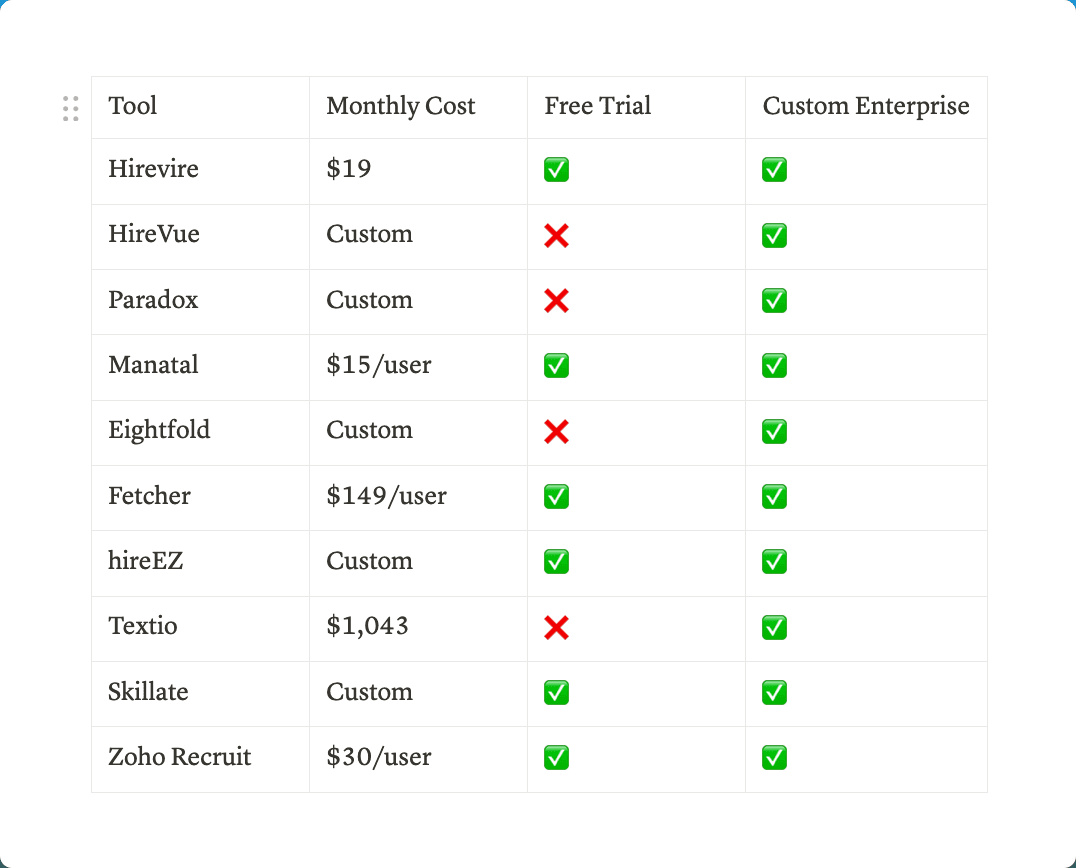The height and width of the screenshot is (868, 1076).
Task: Click the red X in HireVue's Free Trial cell
Action: click(557, 236)
